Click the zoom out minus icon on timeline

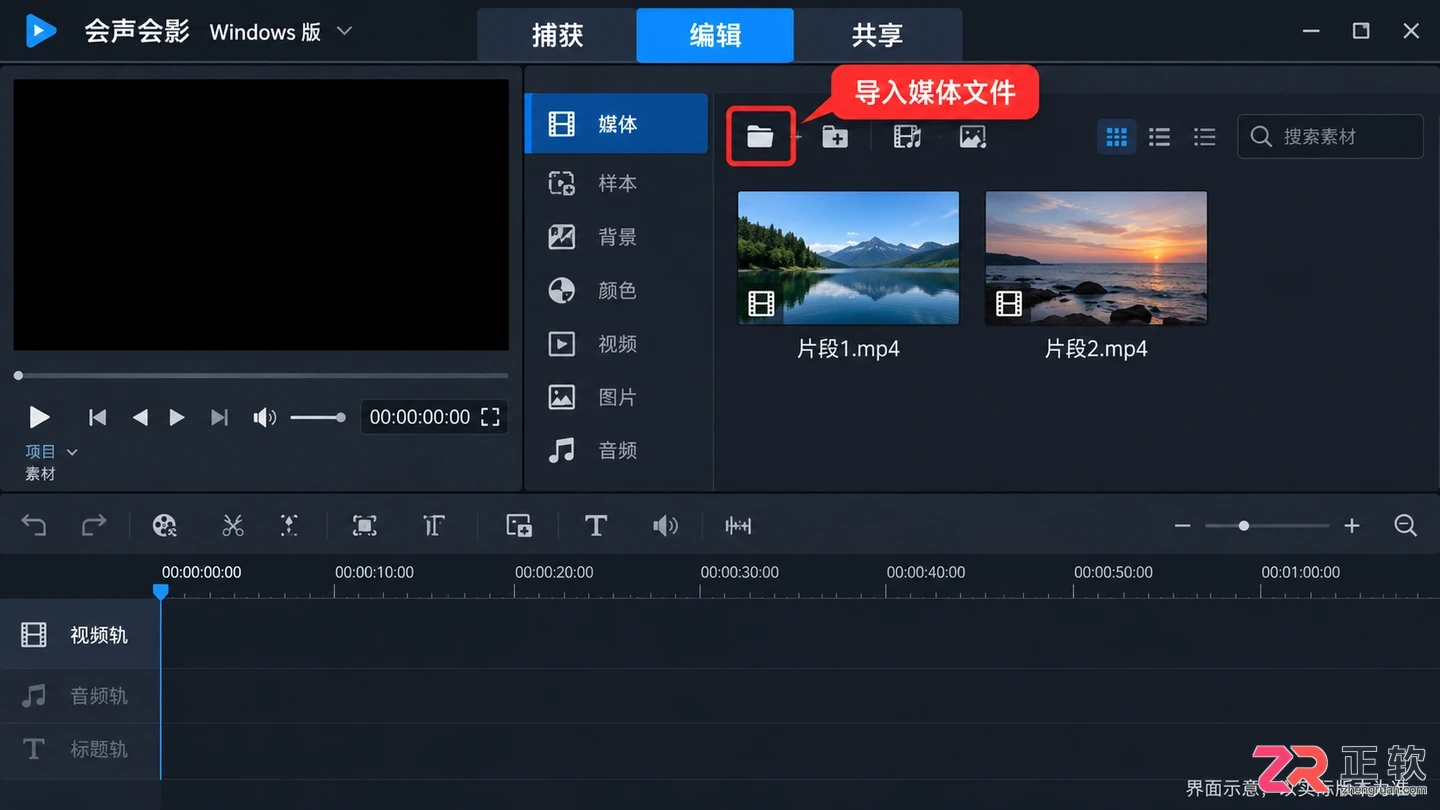[1182, 526]
